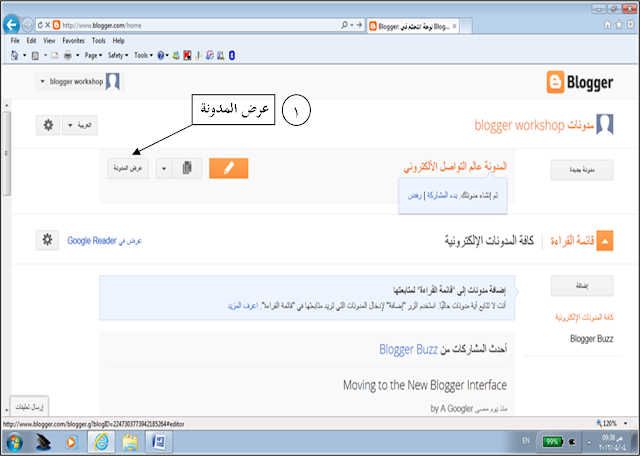Screen dimensions: 640x456
Task: Open the command bar Tools dropdown
Action: point(143,55)
